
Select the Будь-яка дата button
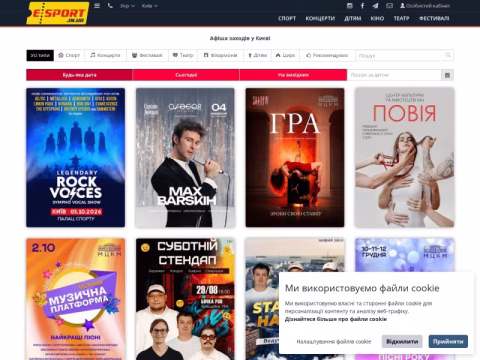79,75
